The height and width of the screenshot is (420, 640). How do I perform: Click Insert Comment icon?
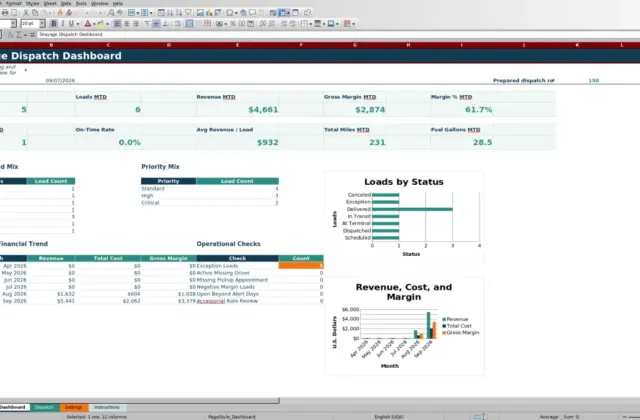click(x=252, y=13)
